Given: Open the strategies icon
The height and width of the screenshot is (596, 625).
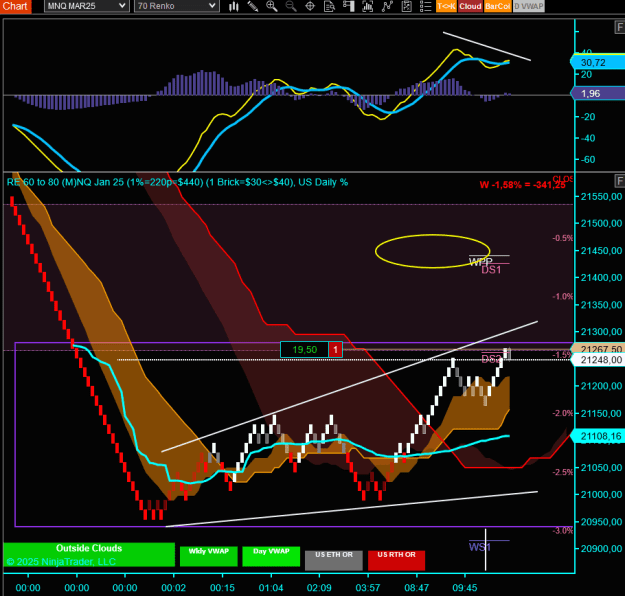Looking at the screenshot, I should pyautogui.click(x=406, y=6).
